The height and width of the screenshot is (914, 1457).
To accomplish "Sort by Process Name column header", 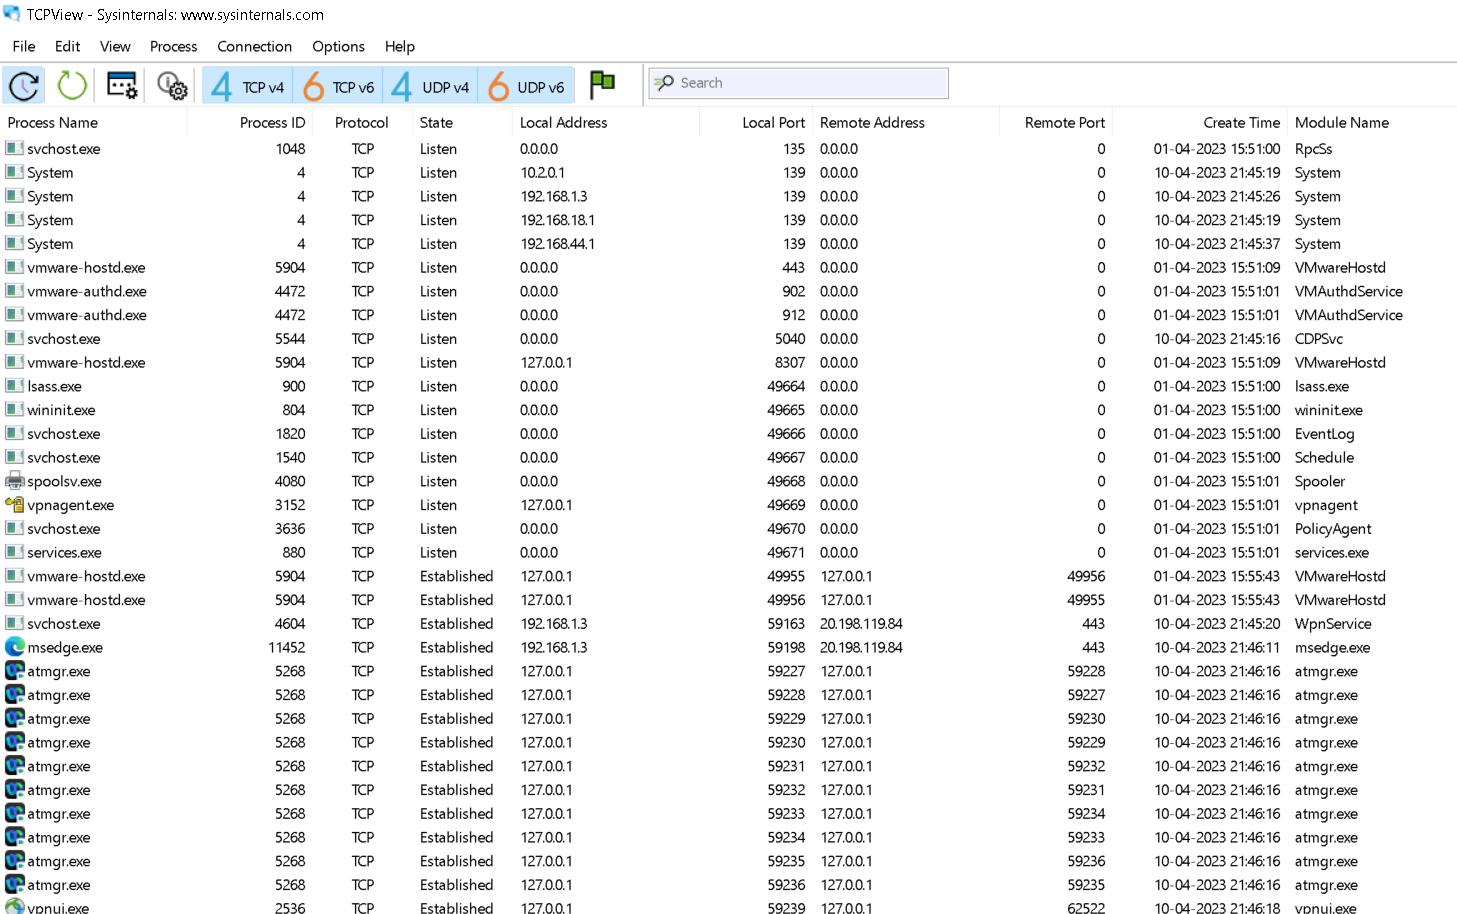I will click(53, 122).
